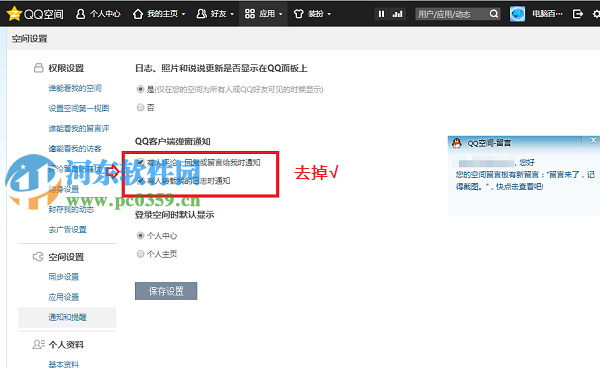The height and width of the screenshot is (368, 600).
Task: Open 谁能看我的访客 setting
Action: 75,148
